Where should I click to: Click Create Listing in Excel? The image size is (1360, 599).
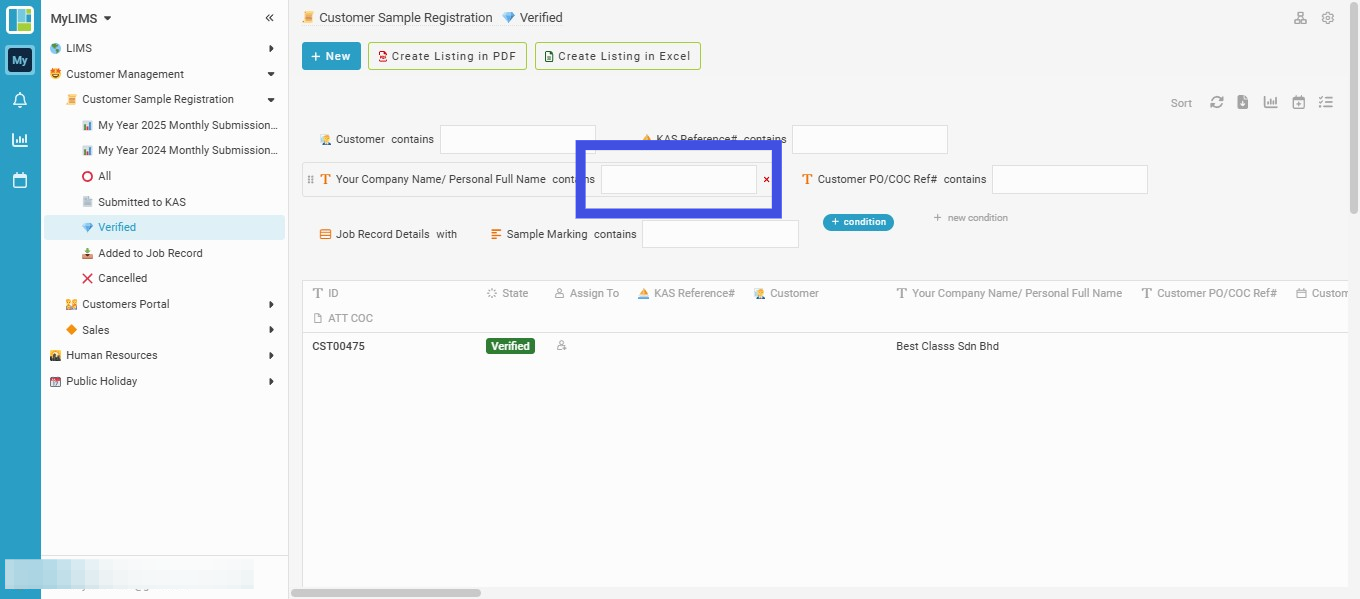tap(618, 56)
